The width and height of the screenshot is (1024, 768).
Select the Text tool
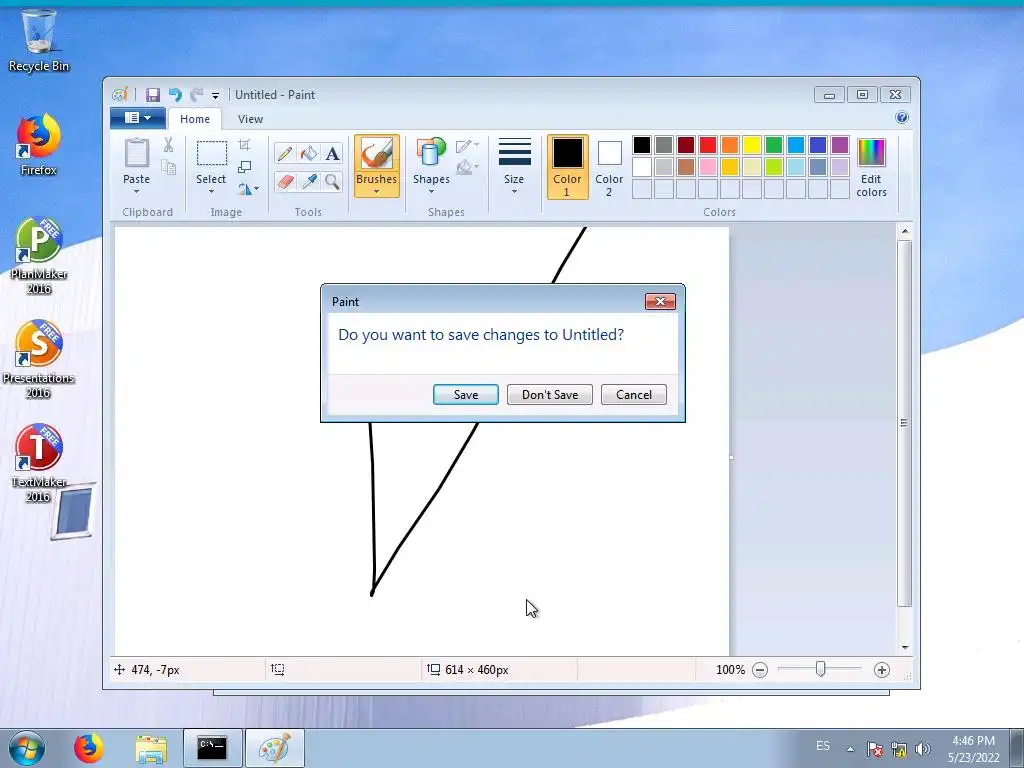tap(332, 153)
